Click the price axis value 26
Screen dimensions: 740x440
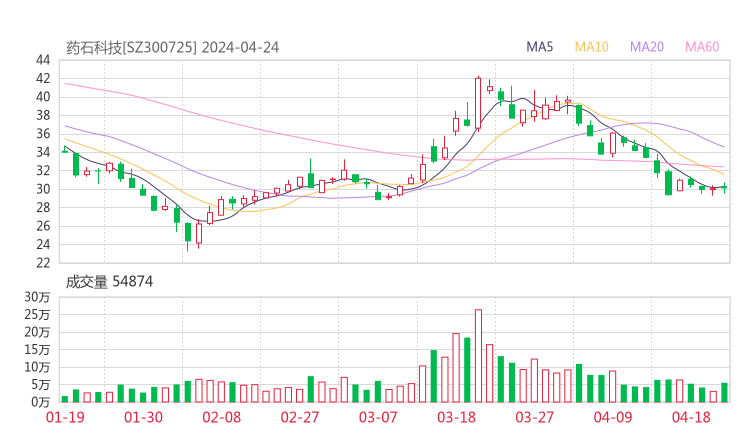pos(43,226)
